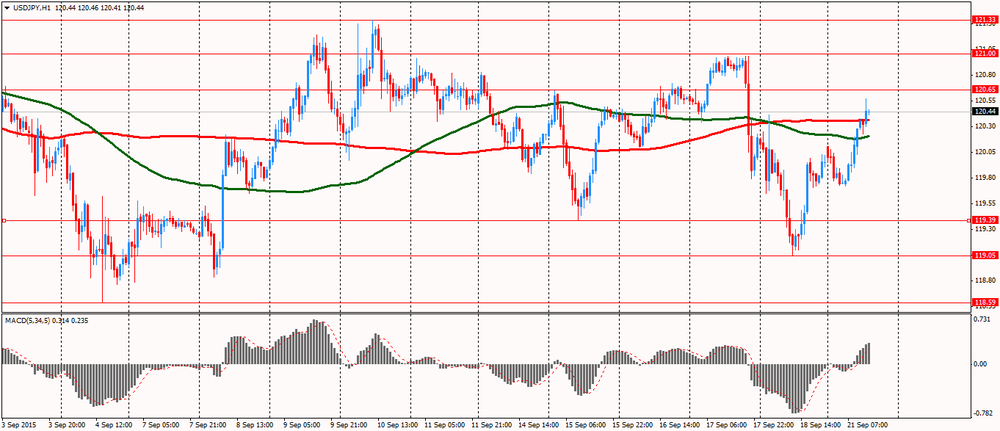Image resolution: width=1000 pixels, height=431 pixels.
Task: Click the 119.80 price axis value
Action: [985, 178]
